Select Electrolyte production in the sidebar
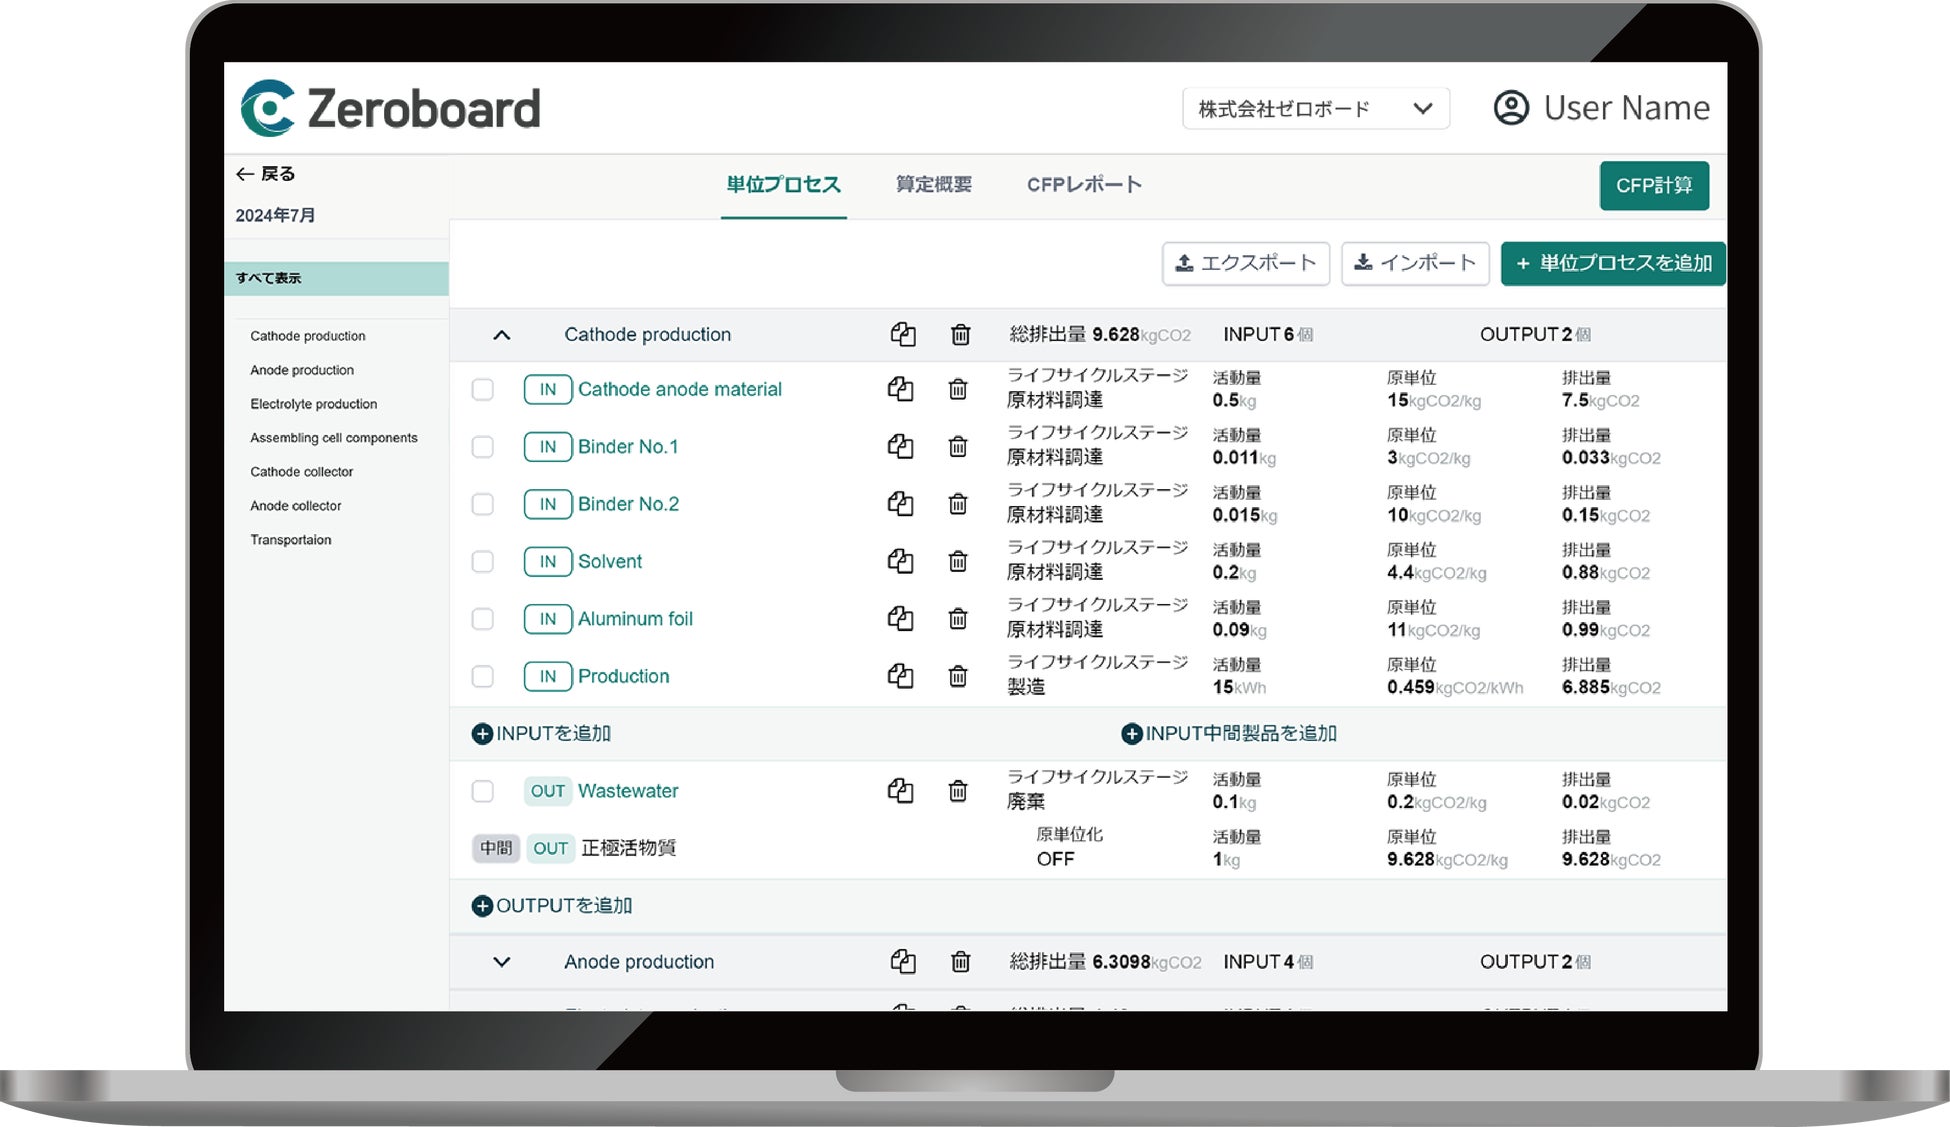The width and height of the screenshot is (1950, 1127). pos(313,404)
